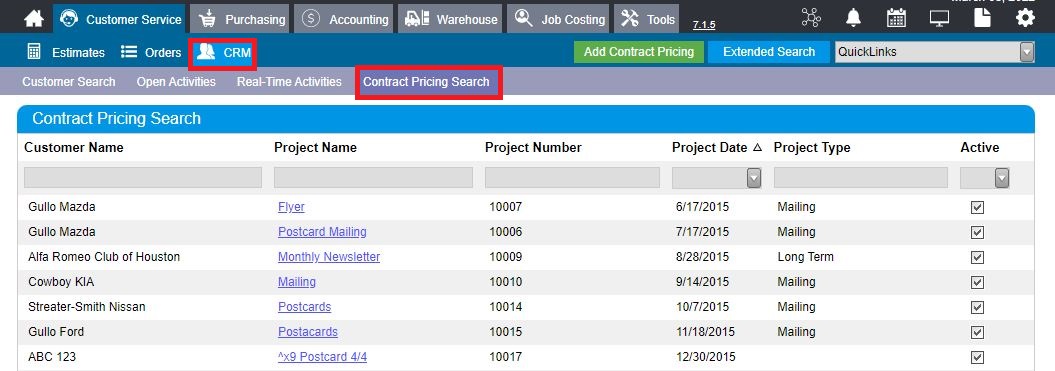Select date 6/17/2015 cell
1055x371 pixels.
point(702,207)
